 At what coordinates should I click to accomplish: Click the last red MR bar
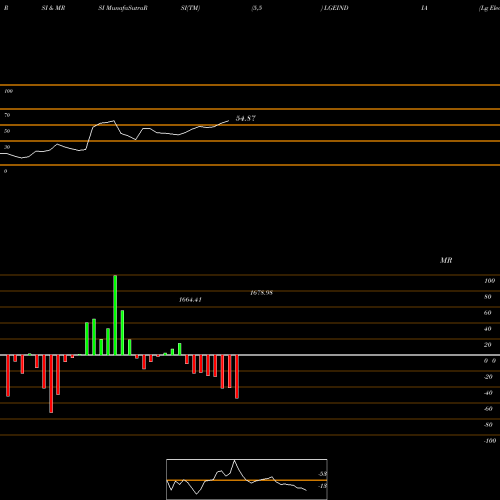[x=237, y=377]
